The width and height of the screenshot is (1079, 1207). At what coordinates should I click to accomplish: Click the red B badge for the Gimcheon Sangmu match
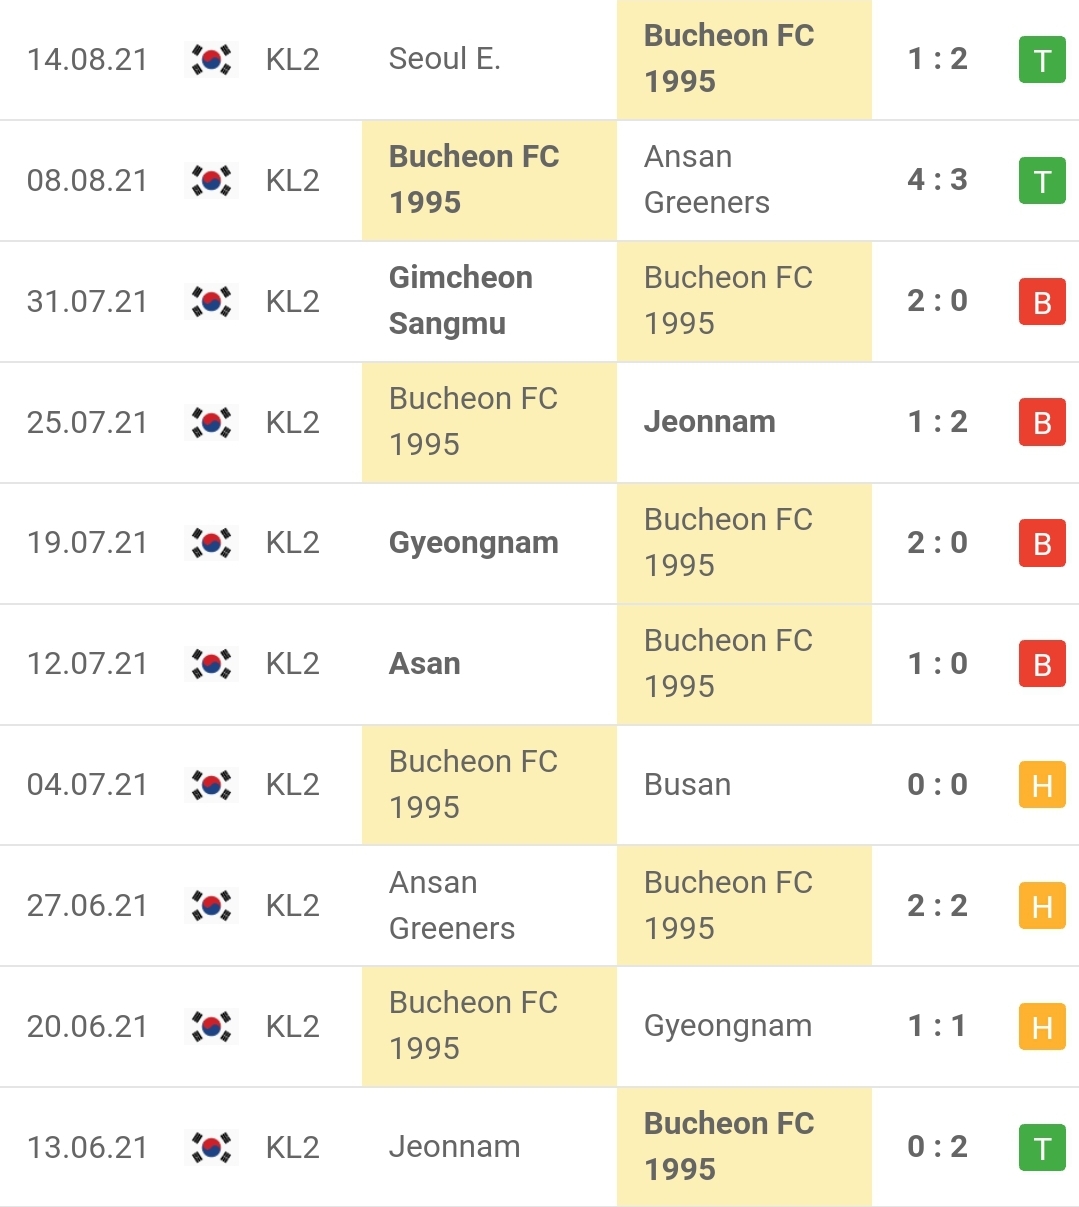(1042, 302)
